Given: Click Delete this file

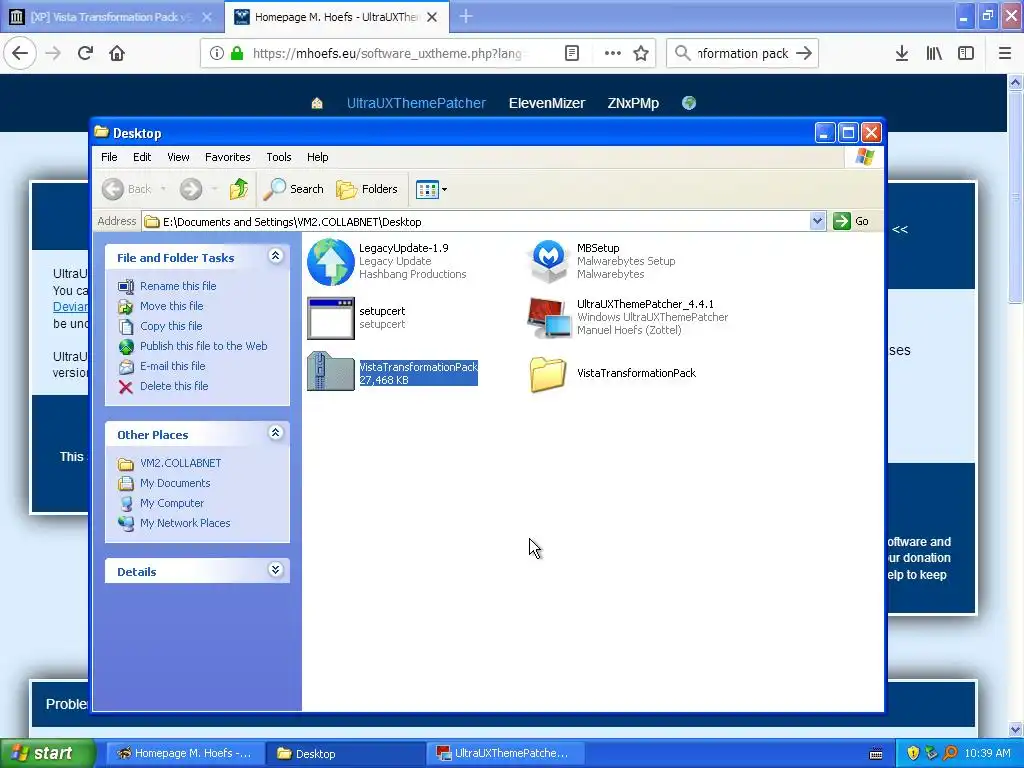Looking at the screenshot, I should (174, 386).
